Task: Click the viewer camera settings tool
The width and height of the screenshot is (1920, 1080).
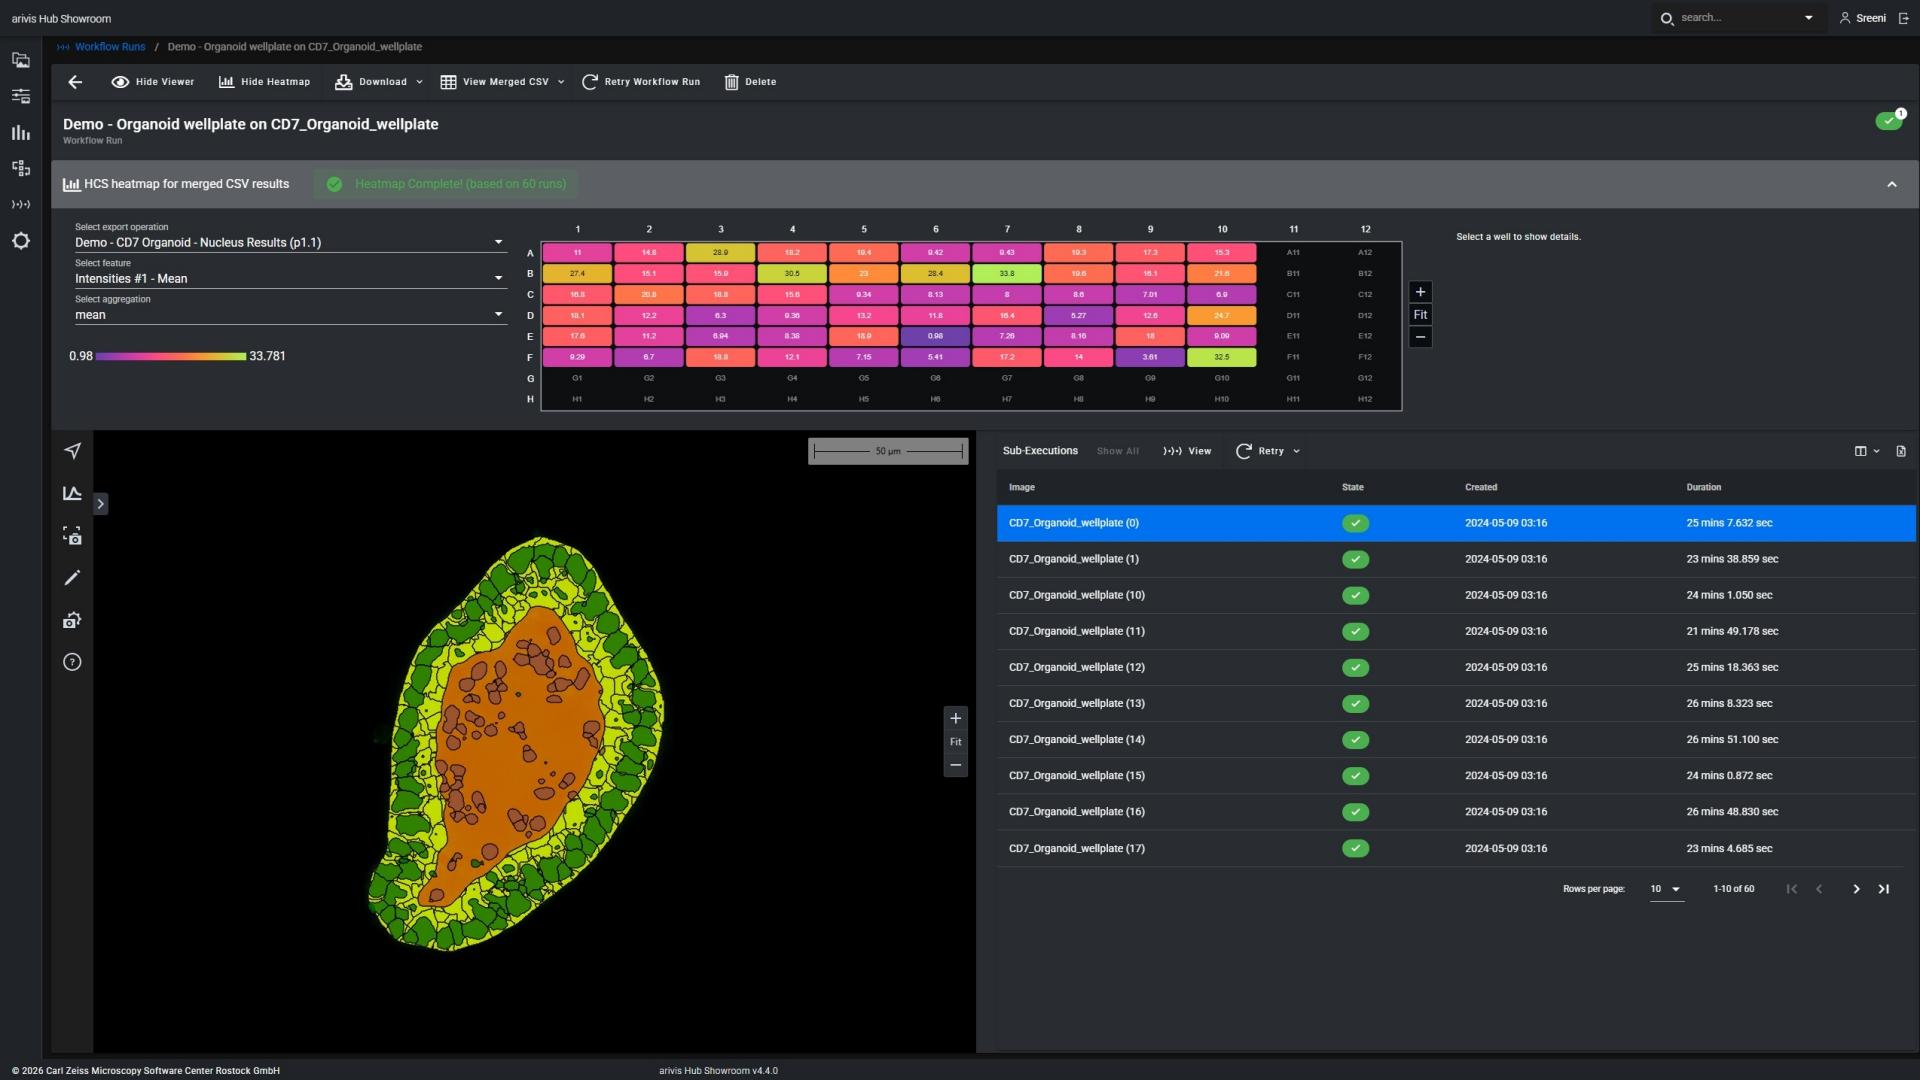Action: [72, 620]
